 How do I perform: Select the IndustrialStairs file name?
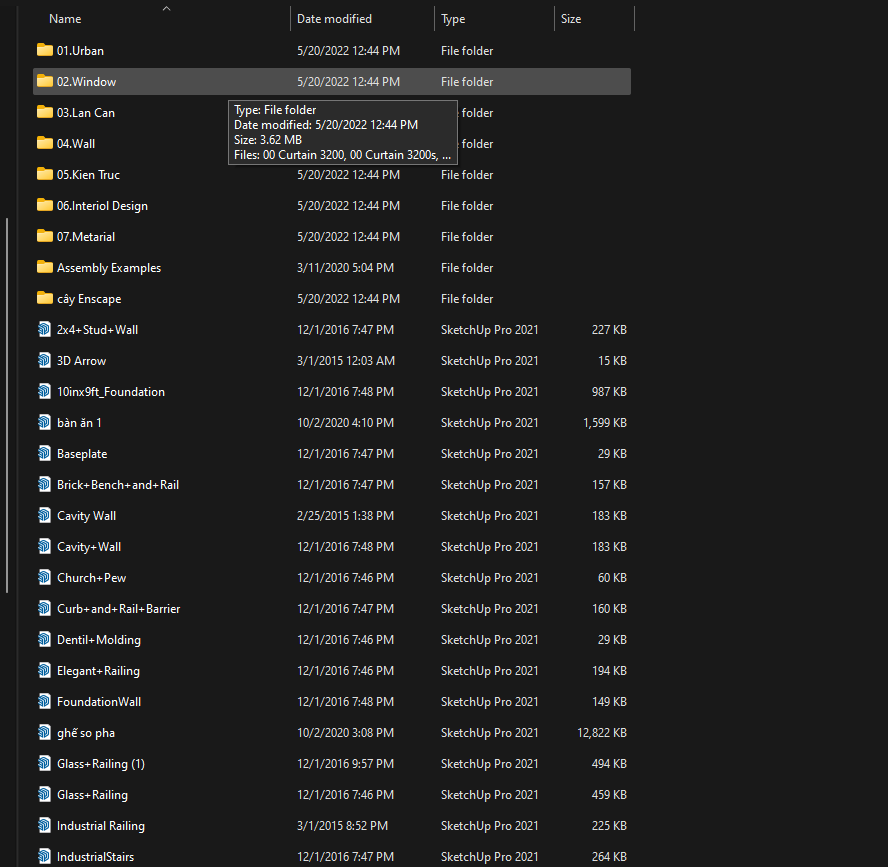coord(95,857)
